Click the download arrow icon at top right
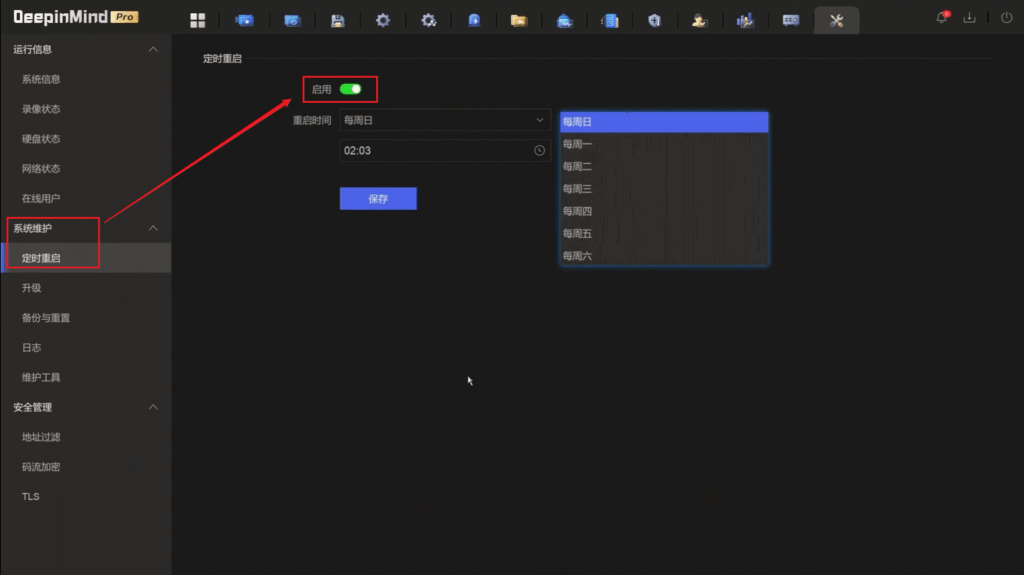 pos(969,18)
